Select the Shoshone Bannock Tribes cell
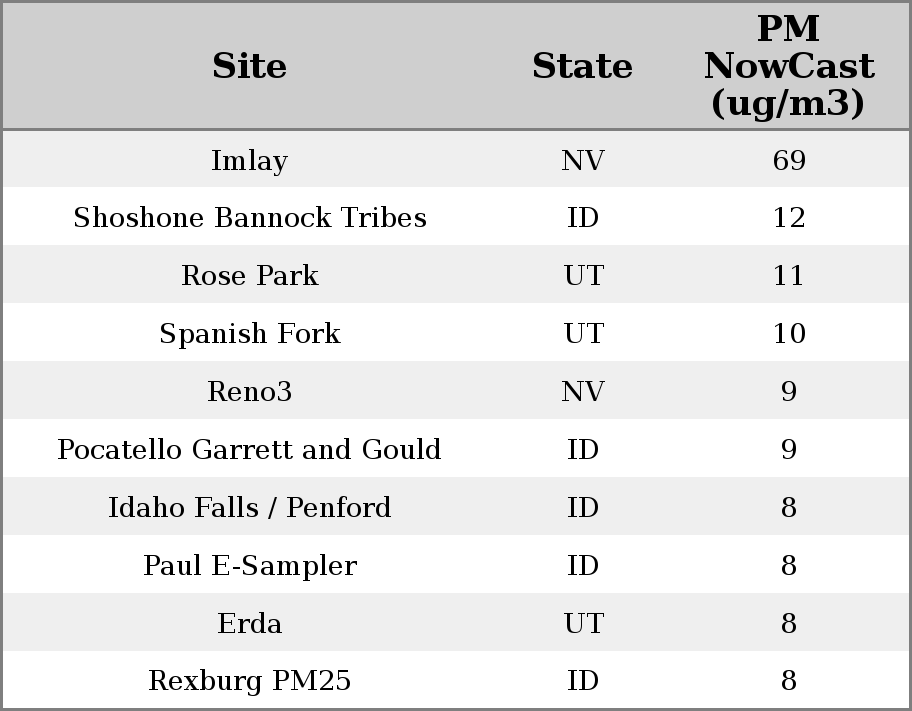Screen dimensions: 912x711 point(249,218)
